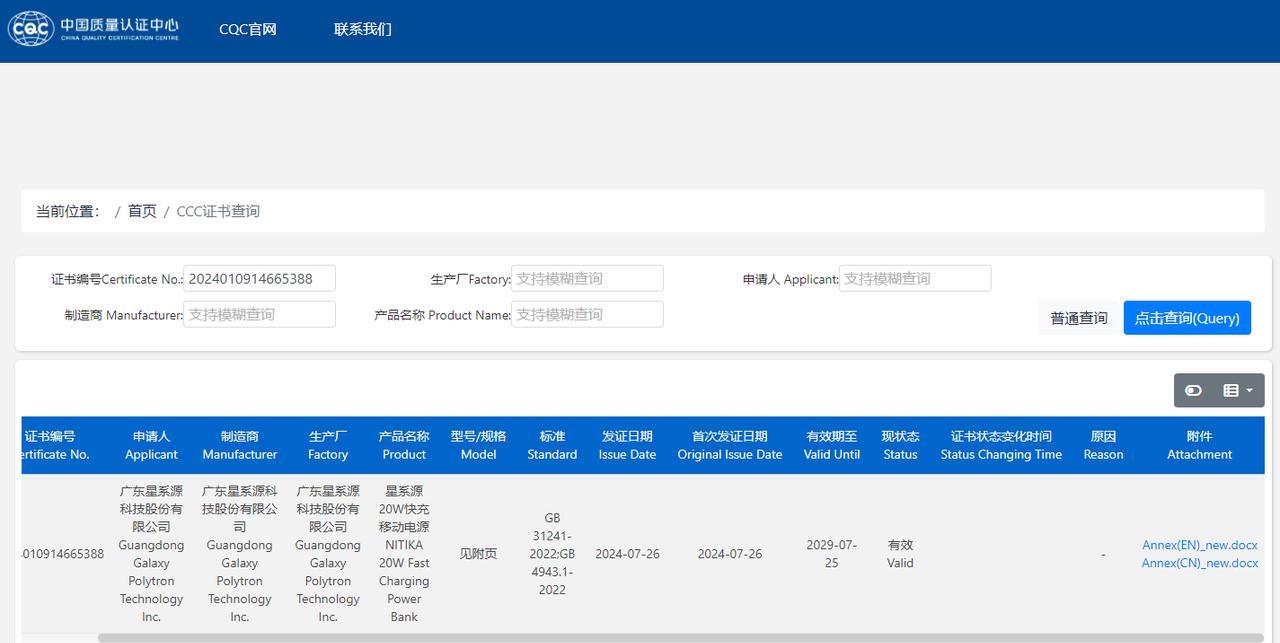Click the 标准 Standard column header
The image size is (1280, 643).
pyautogui.click(x=552, y=445)
